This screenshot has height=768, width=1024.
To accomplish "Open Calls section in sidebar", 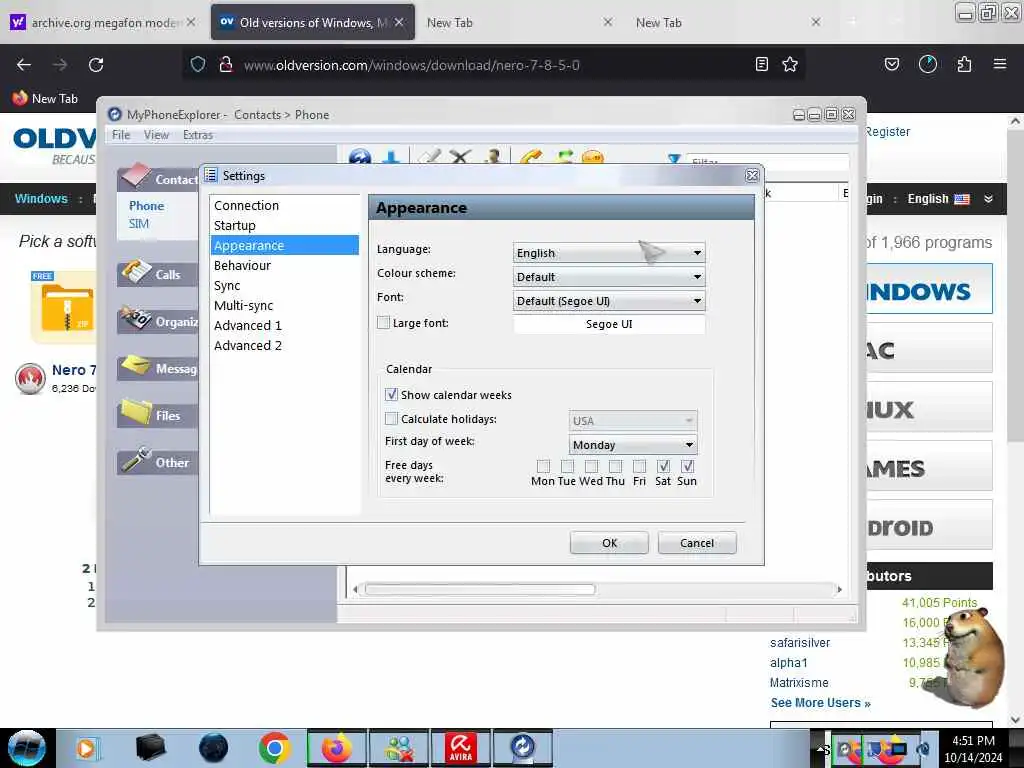I will click(x=158, y=274).
